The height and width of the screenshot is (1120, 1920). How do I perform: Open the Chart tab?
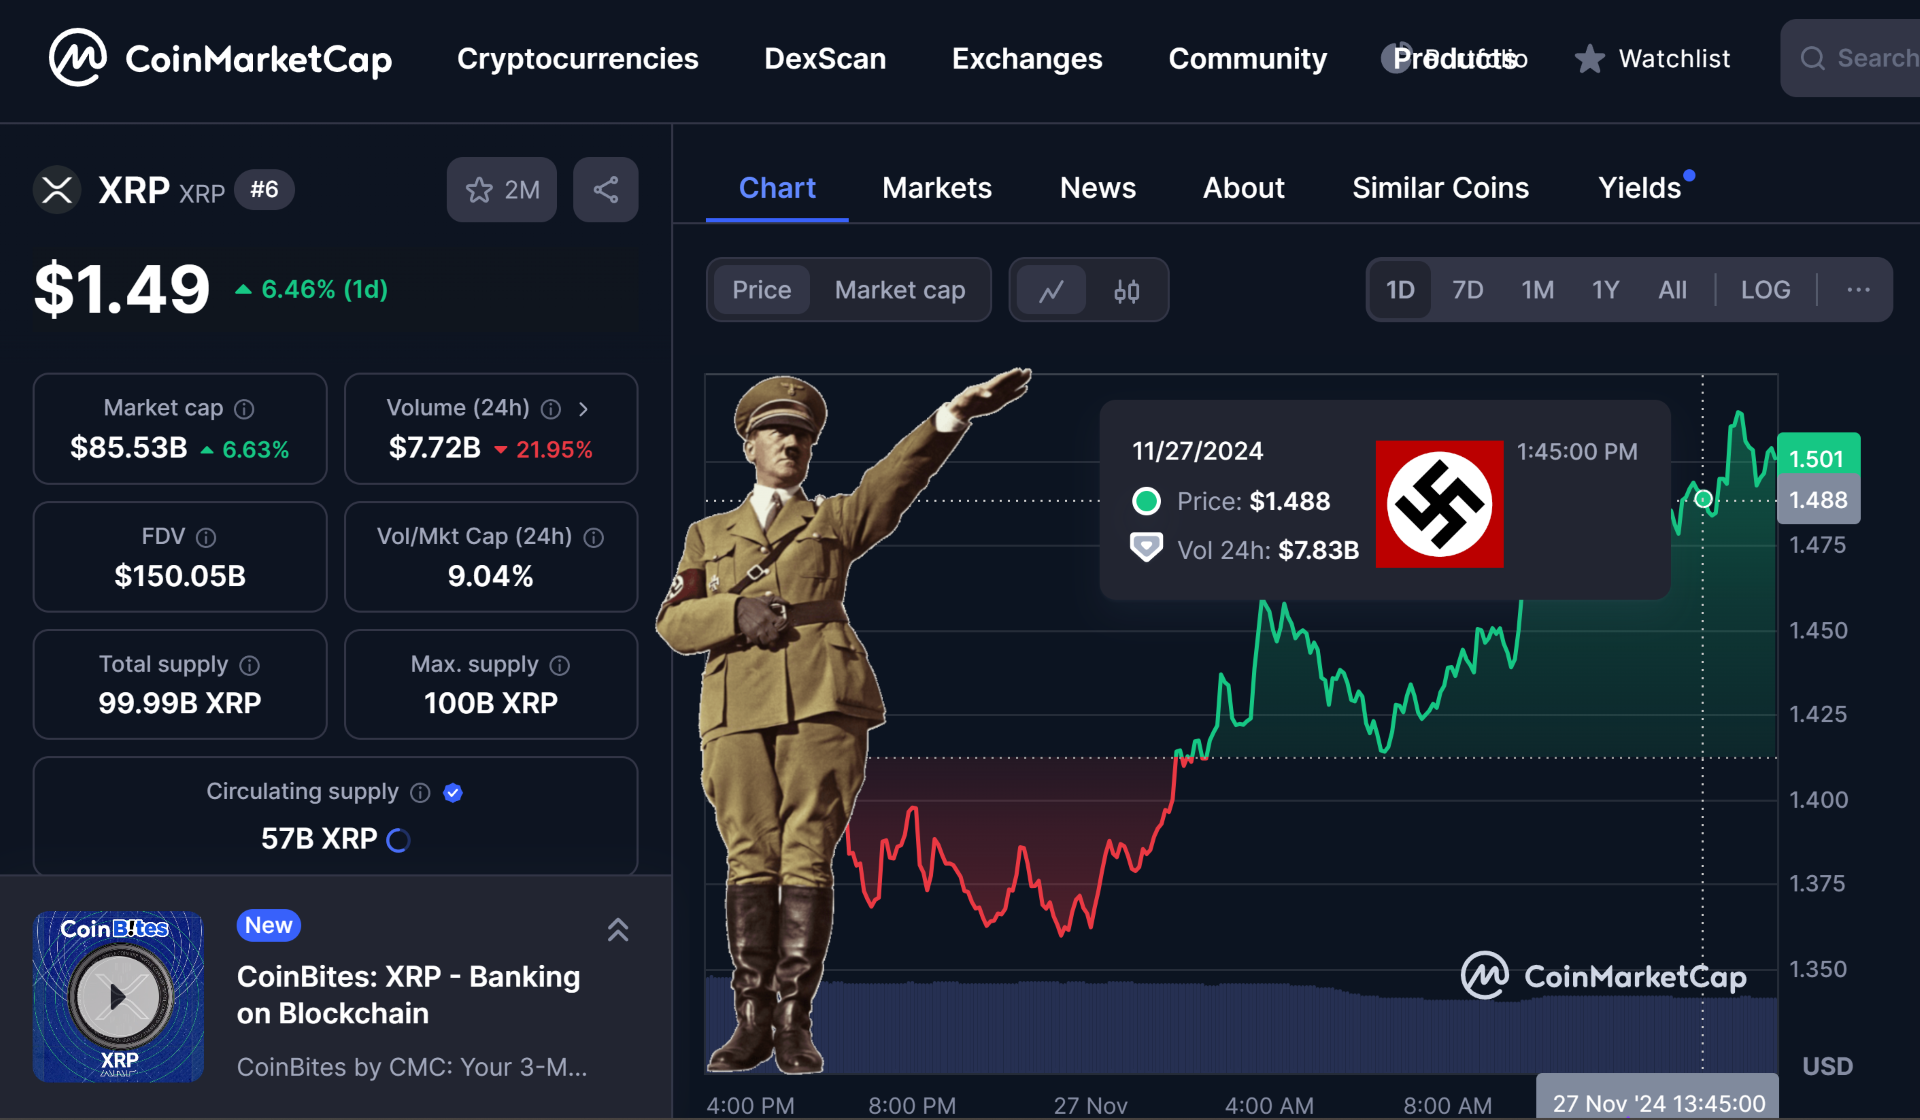777,188
